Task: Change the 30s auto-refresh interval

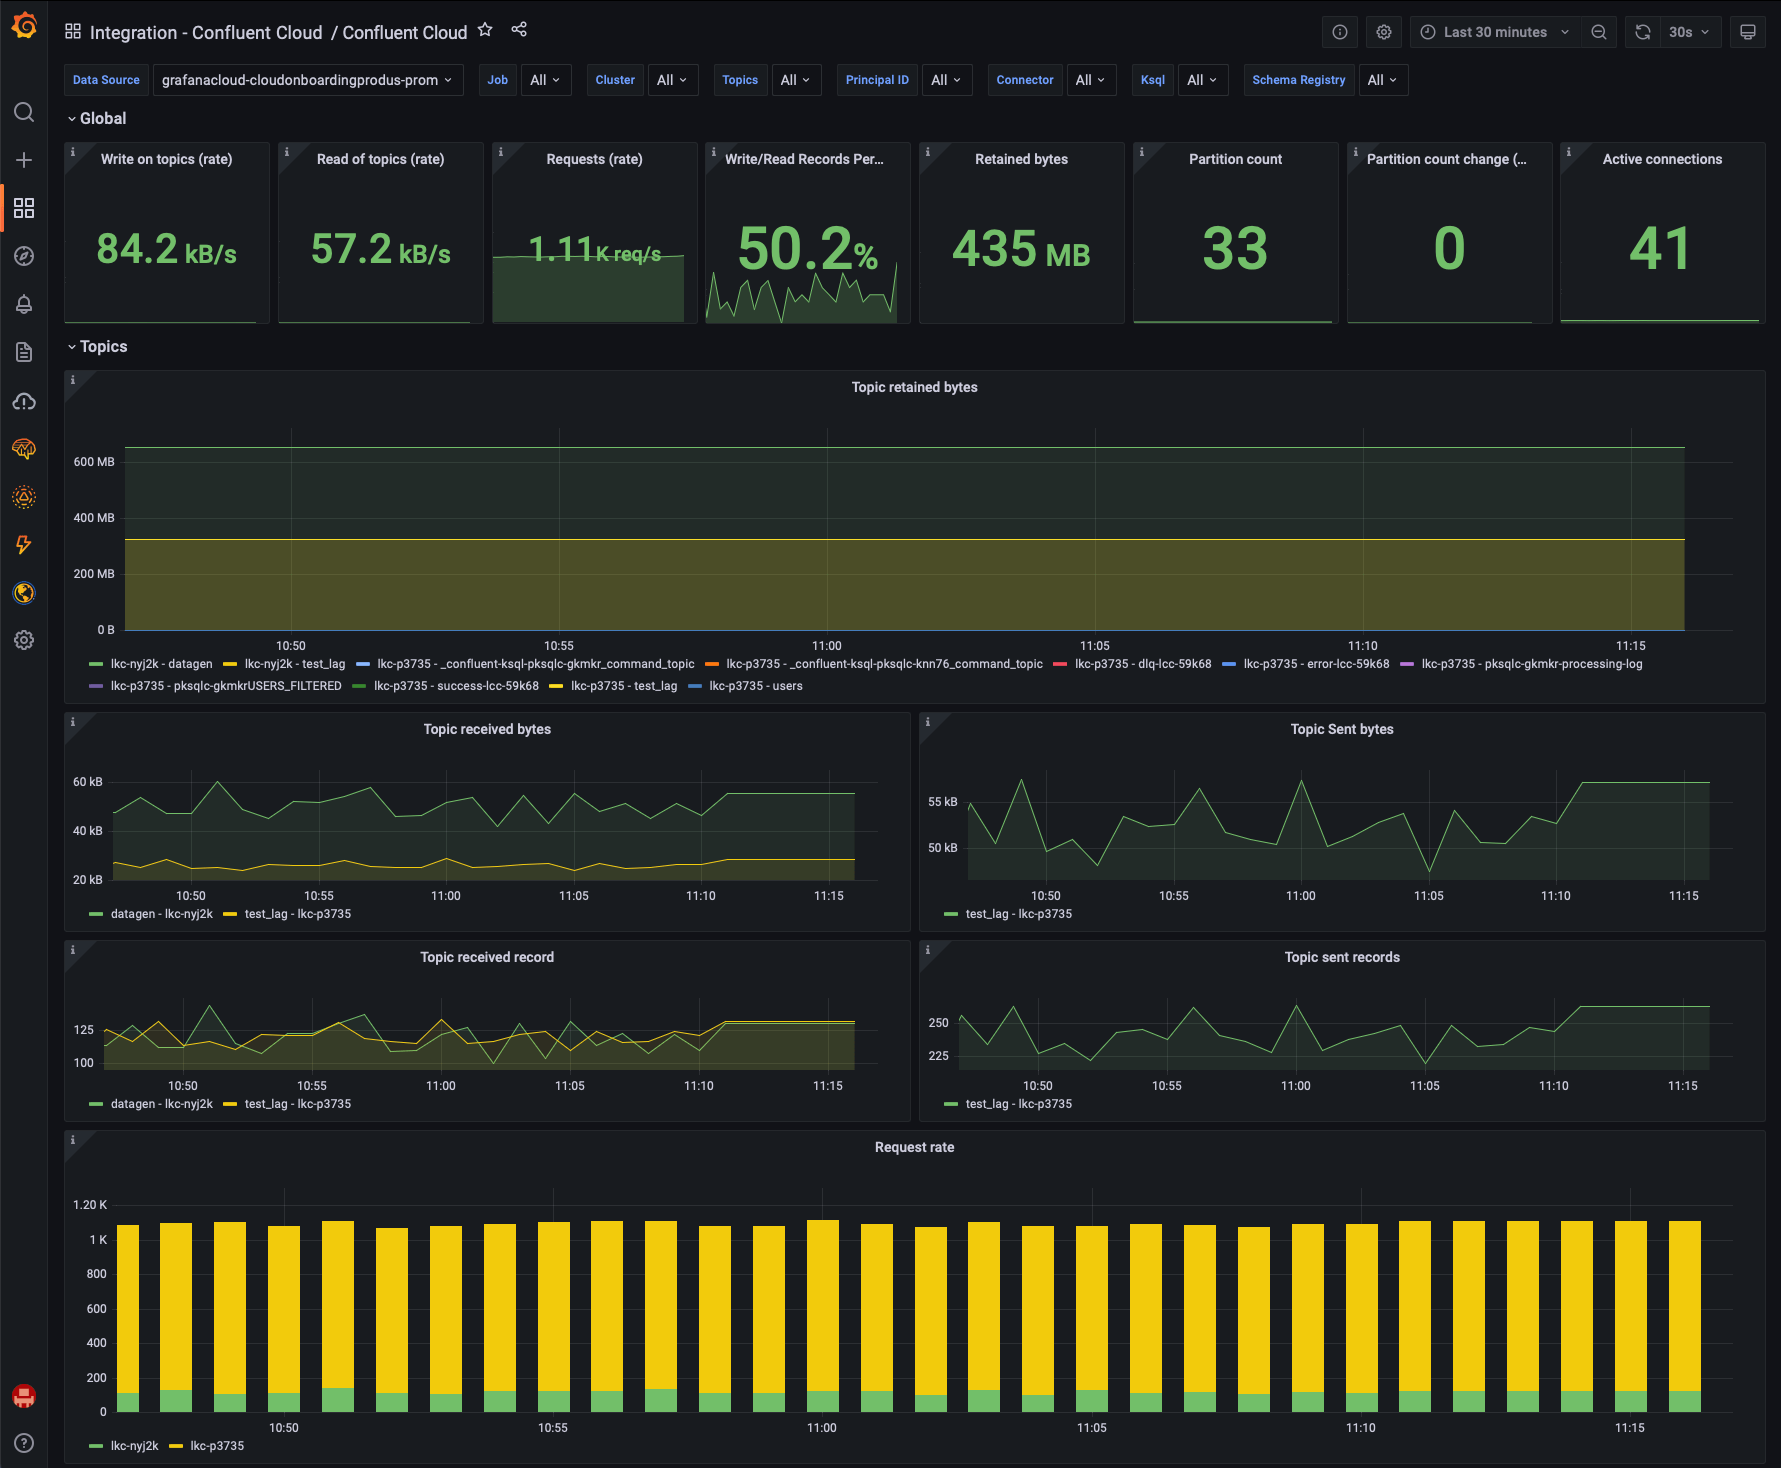Action: (x=1686, y=31)
